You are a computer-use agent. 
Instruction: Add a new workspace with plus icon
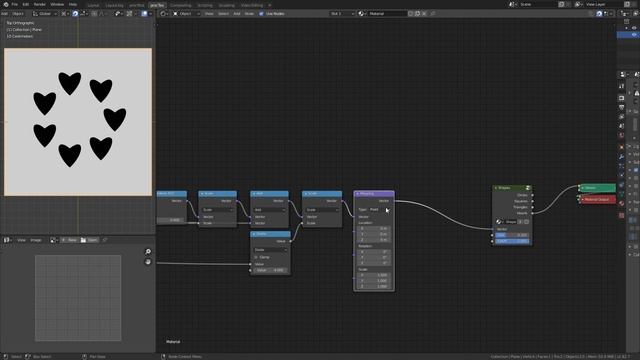[269, 5]
